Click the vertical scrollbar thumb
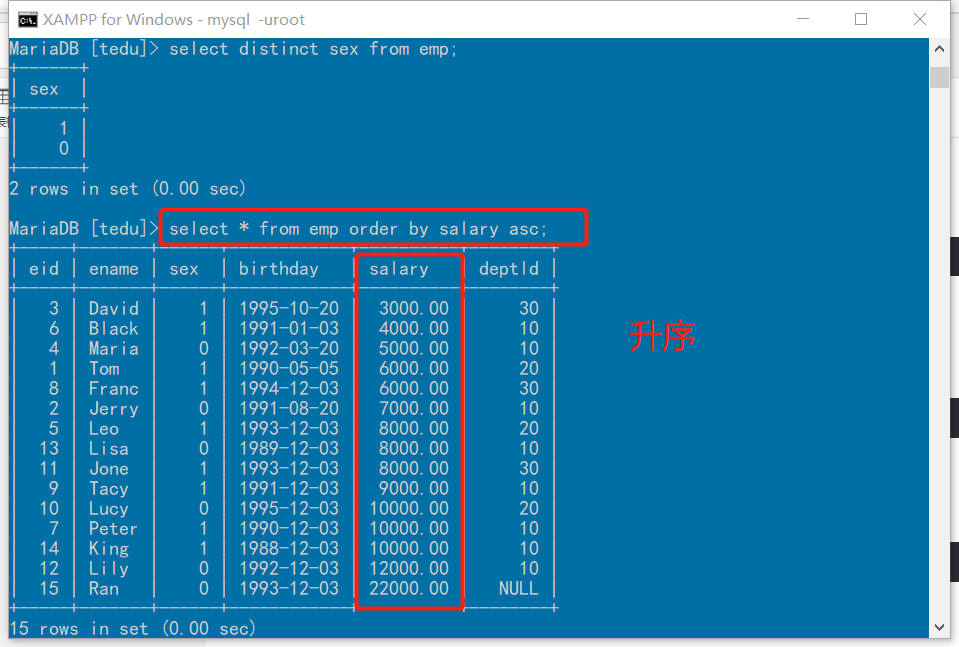This screenshot has width=959, height=647. 939,77
